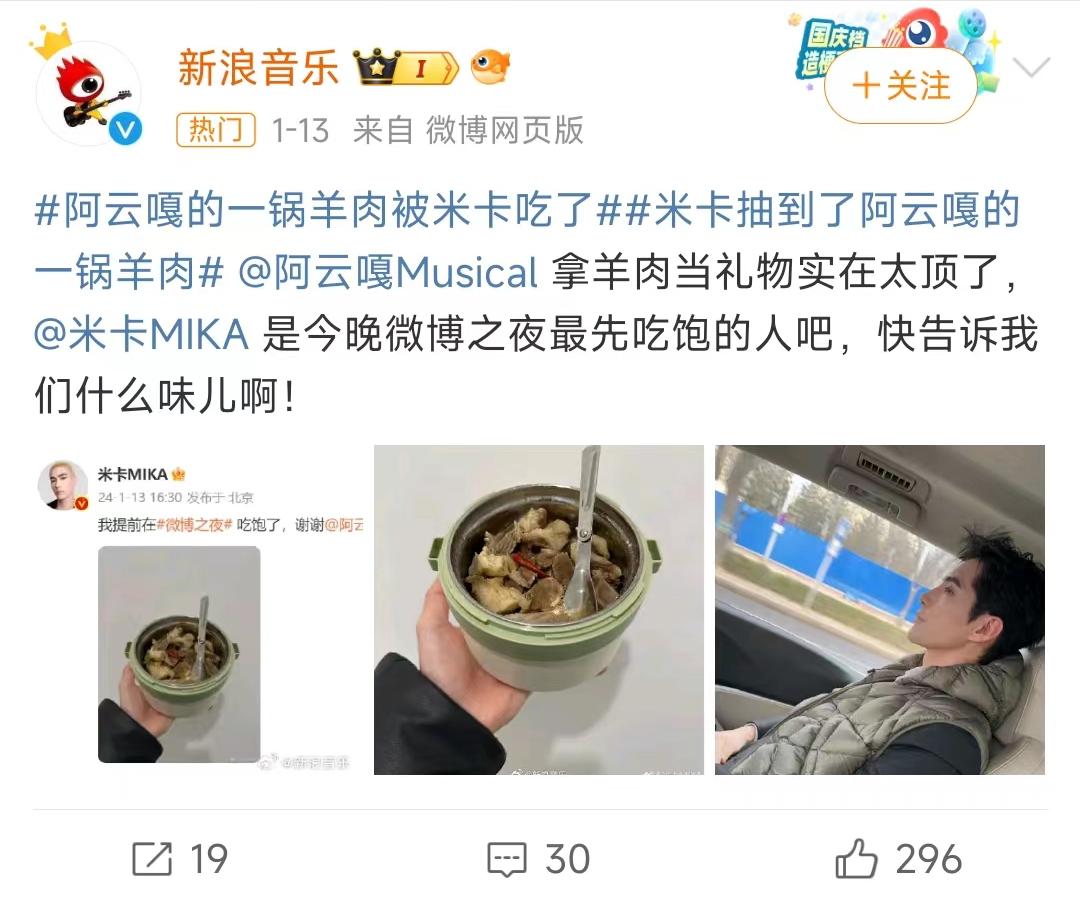This screenshot has height=904, width=1080.
Task: Open the comments icon showing 30
Action: pos(507,859)
